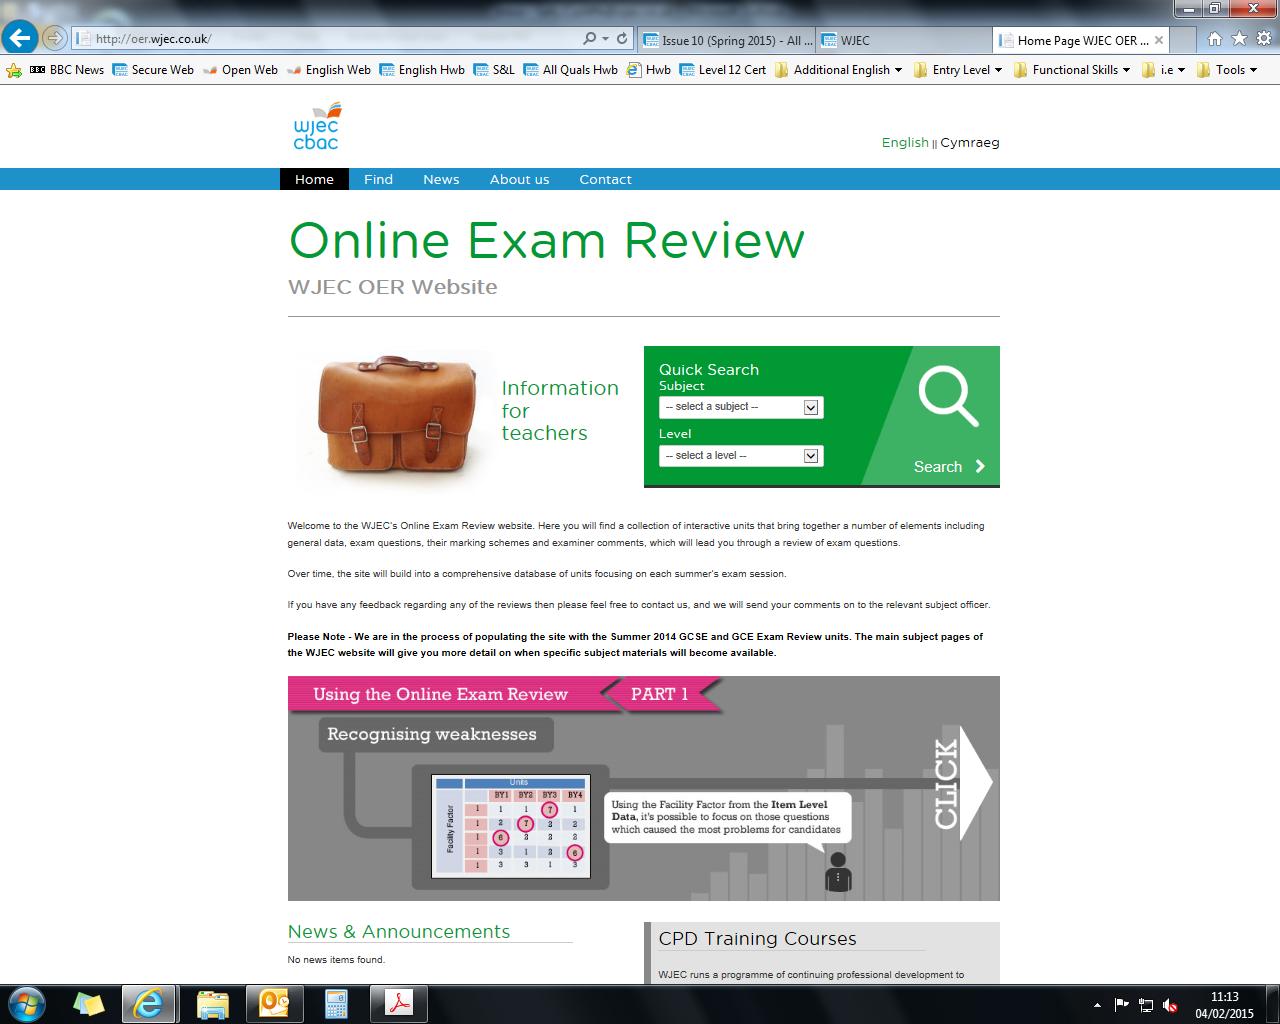Open the browser Tools gear icon
1280x1024 pixels.
pyautogui.click(x=1262, y=39)
